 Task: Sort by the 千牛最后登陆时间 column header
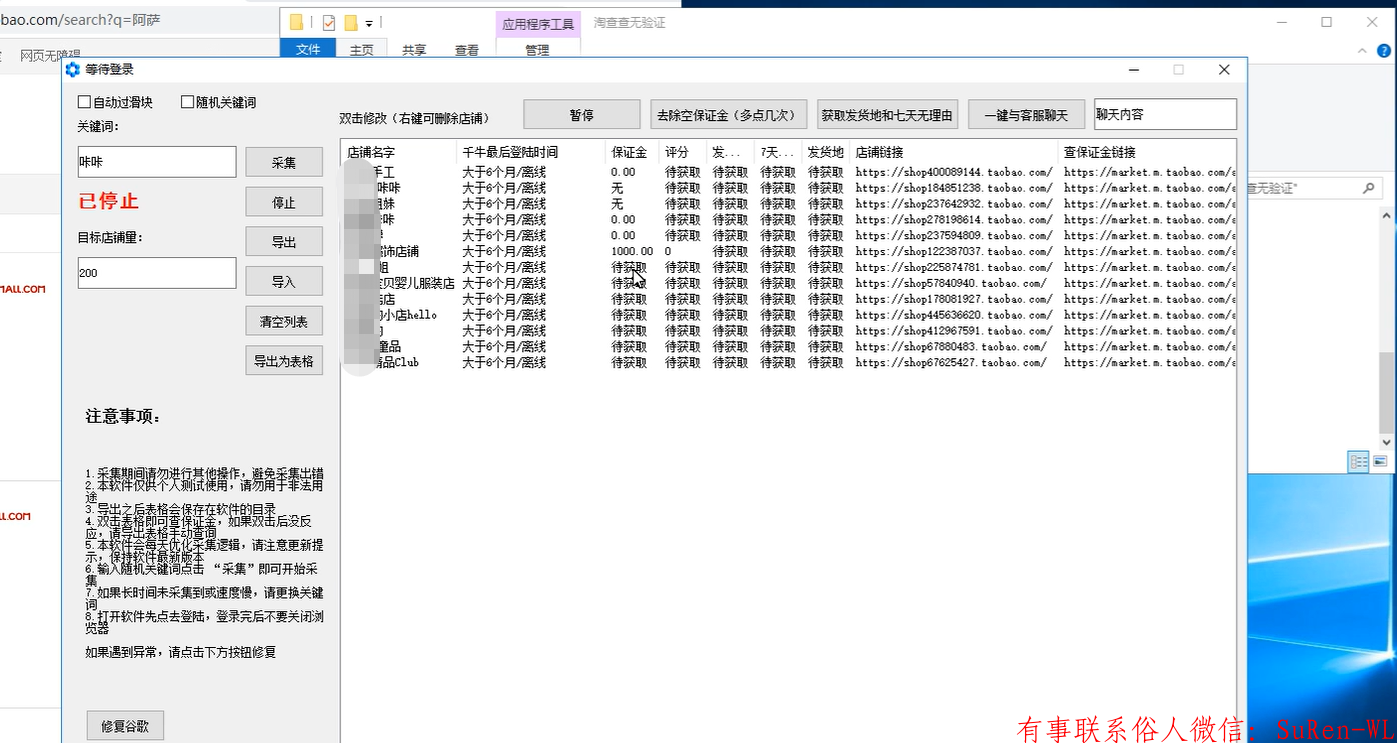click(530, 152)
